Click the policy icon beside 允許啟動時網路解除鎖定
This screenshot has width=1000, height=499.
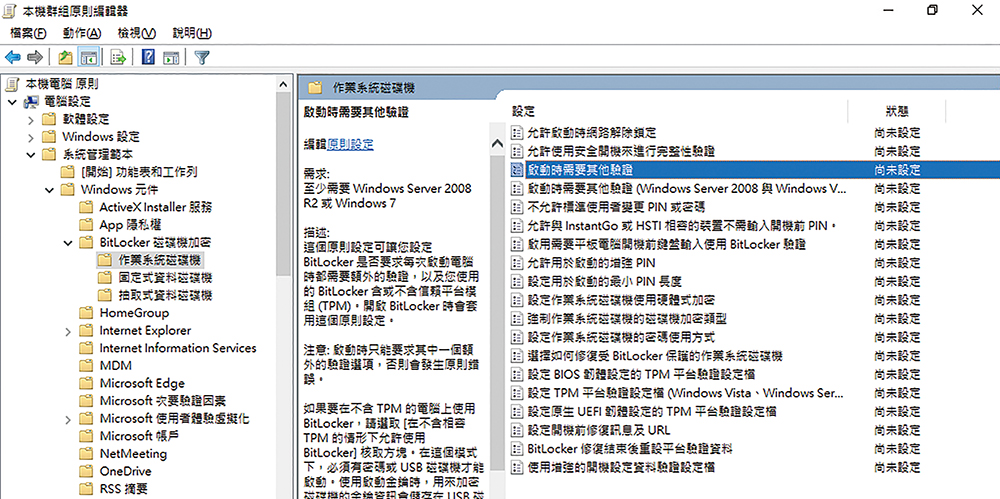[517, 133]
